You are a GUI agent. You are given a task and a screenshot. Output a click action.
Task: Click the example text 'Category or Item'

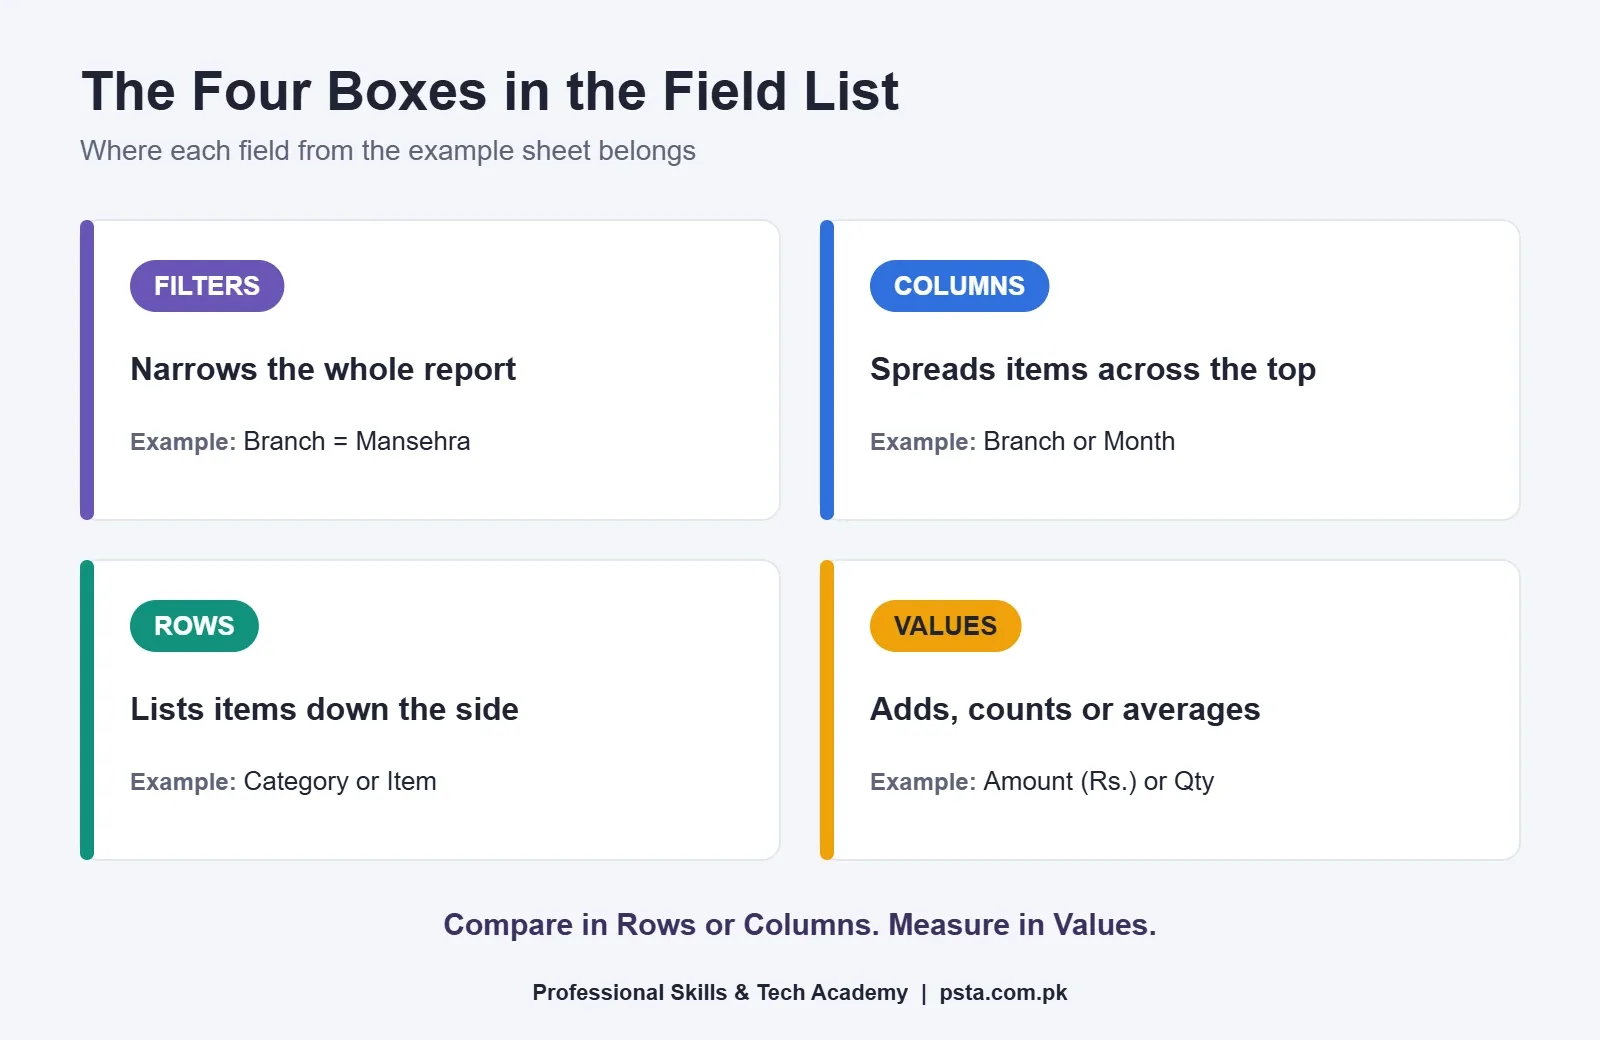tap(340, 781)
